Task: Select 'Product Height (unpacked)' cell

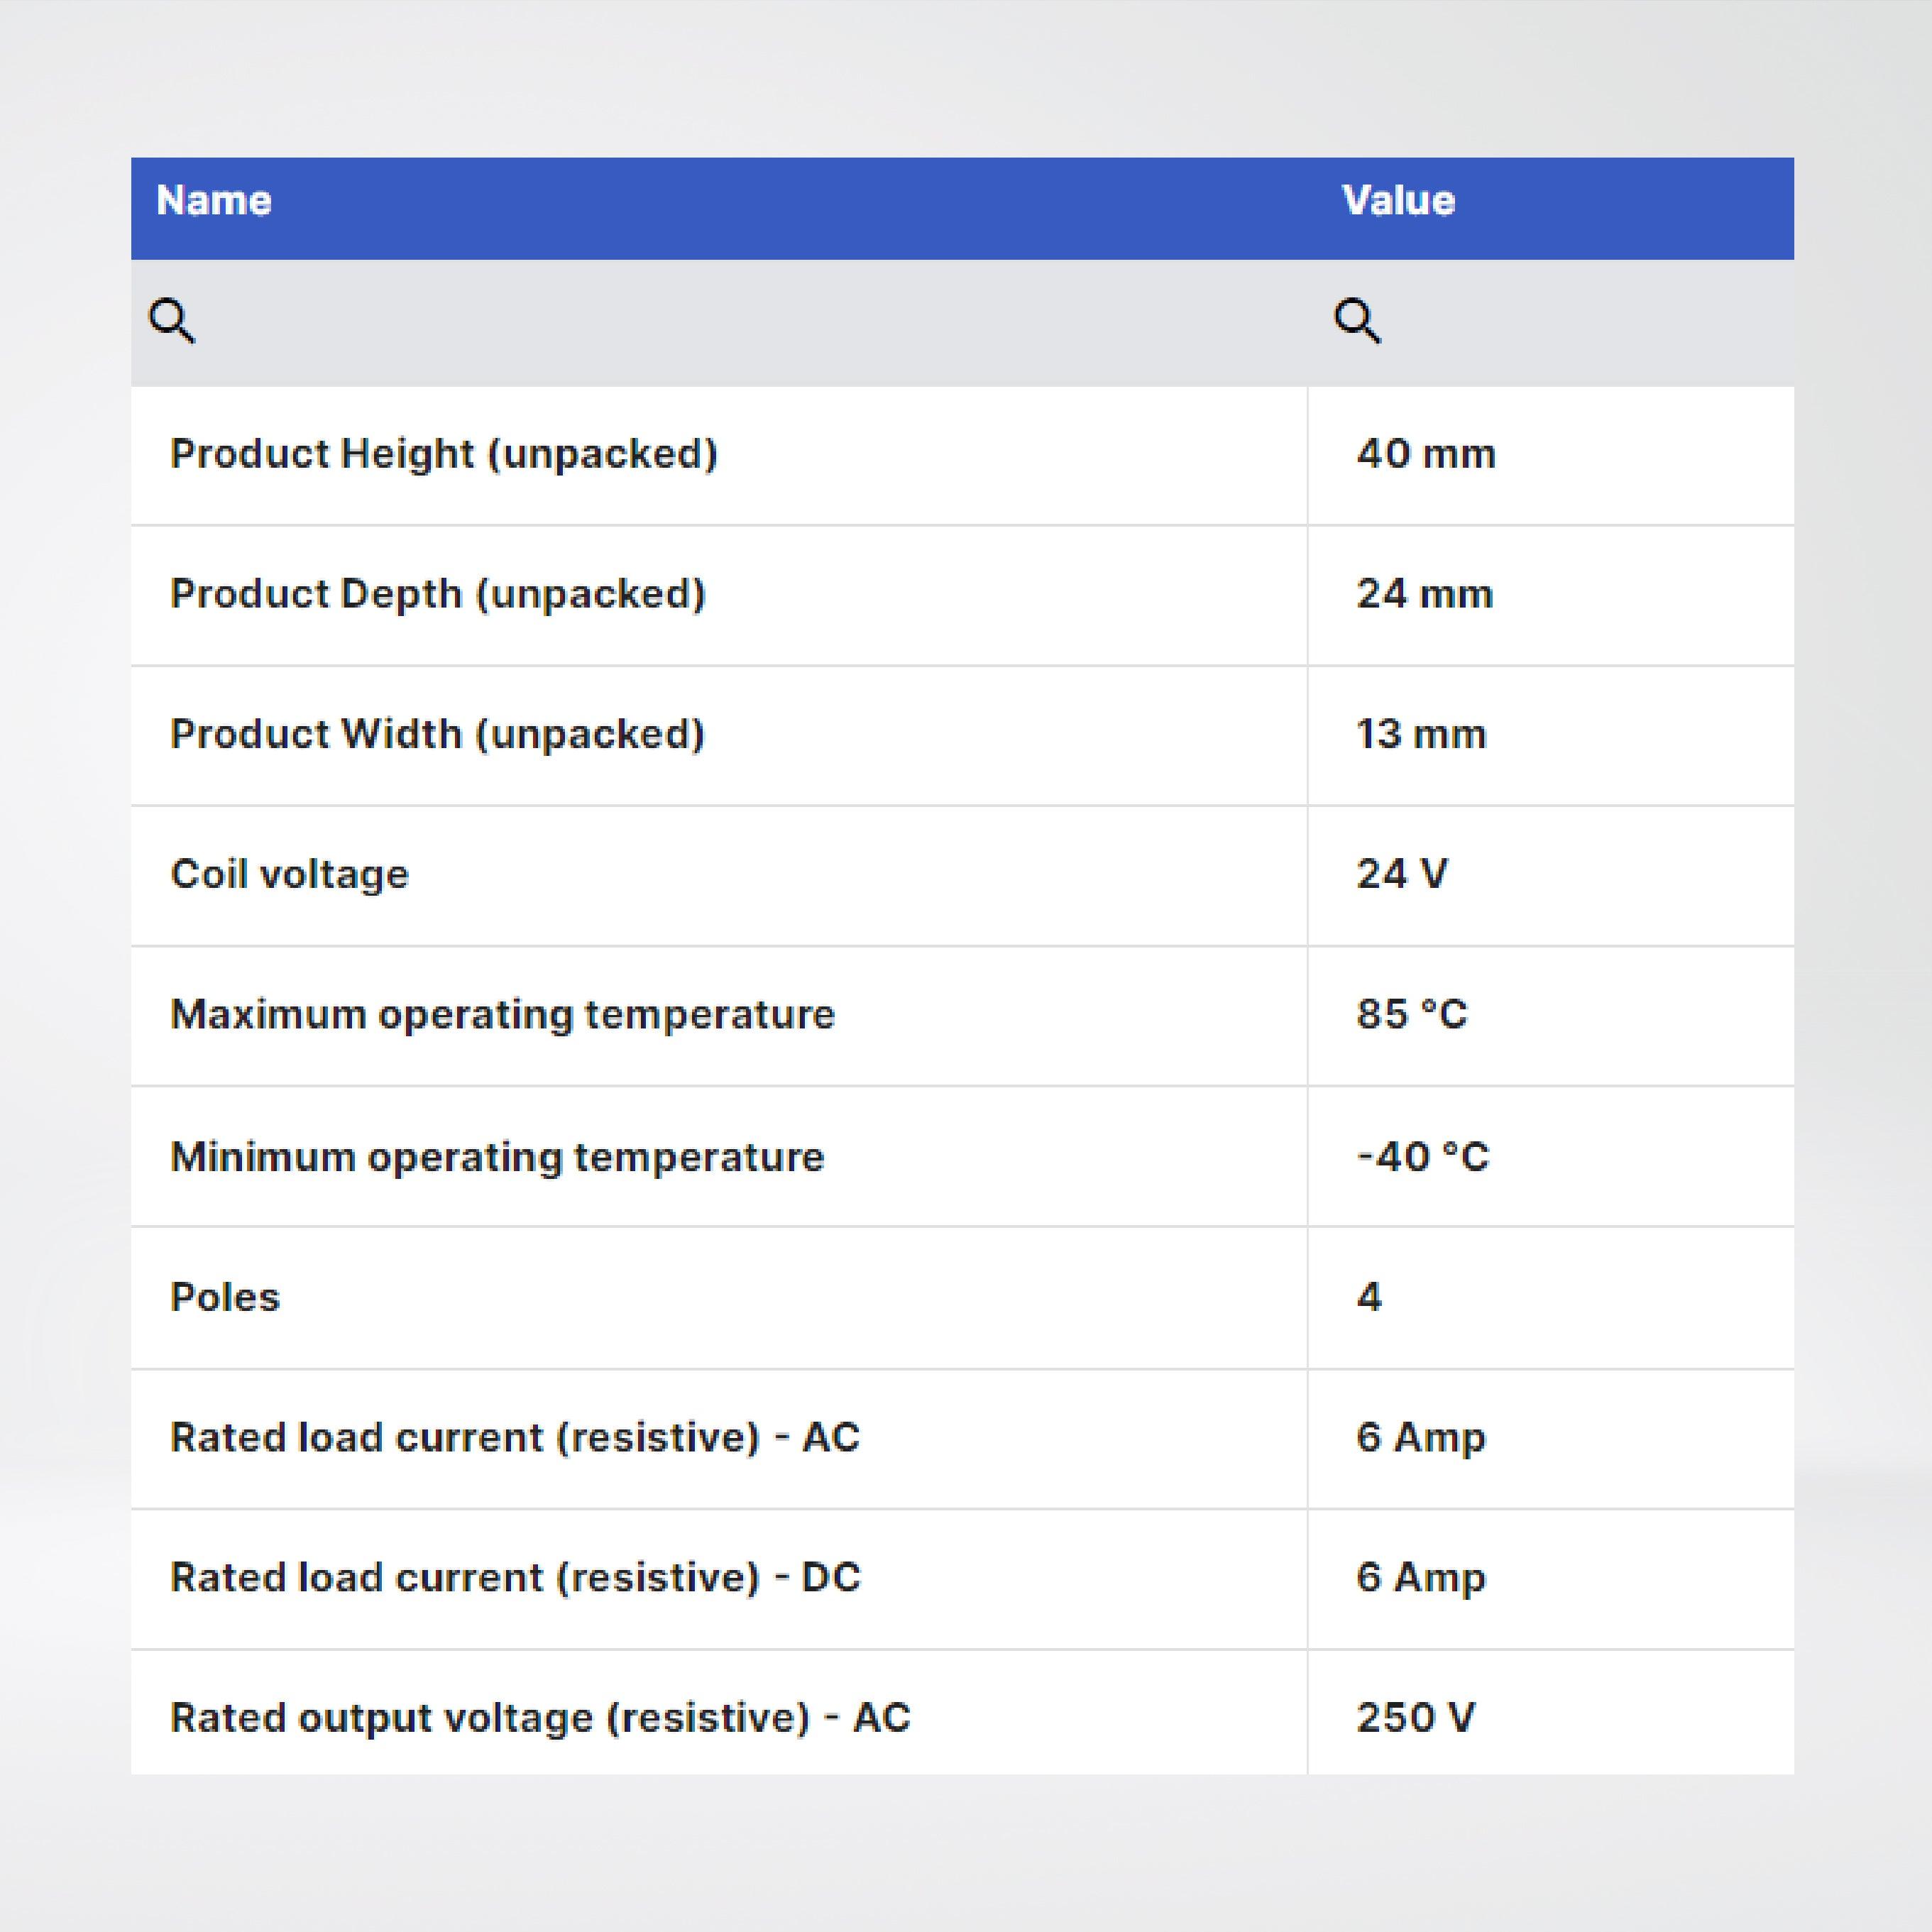Action: point(719,456)
